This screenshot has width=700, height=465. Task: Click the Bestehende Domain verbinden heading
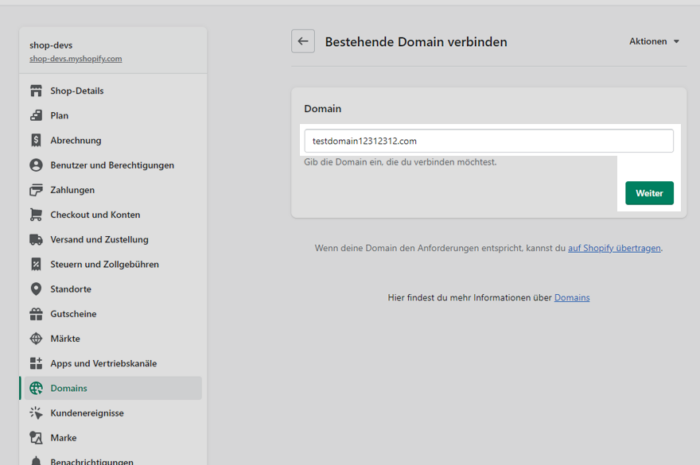416,42
